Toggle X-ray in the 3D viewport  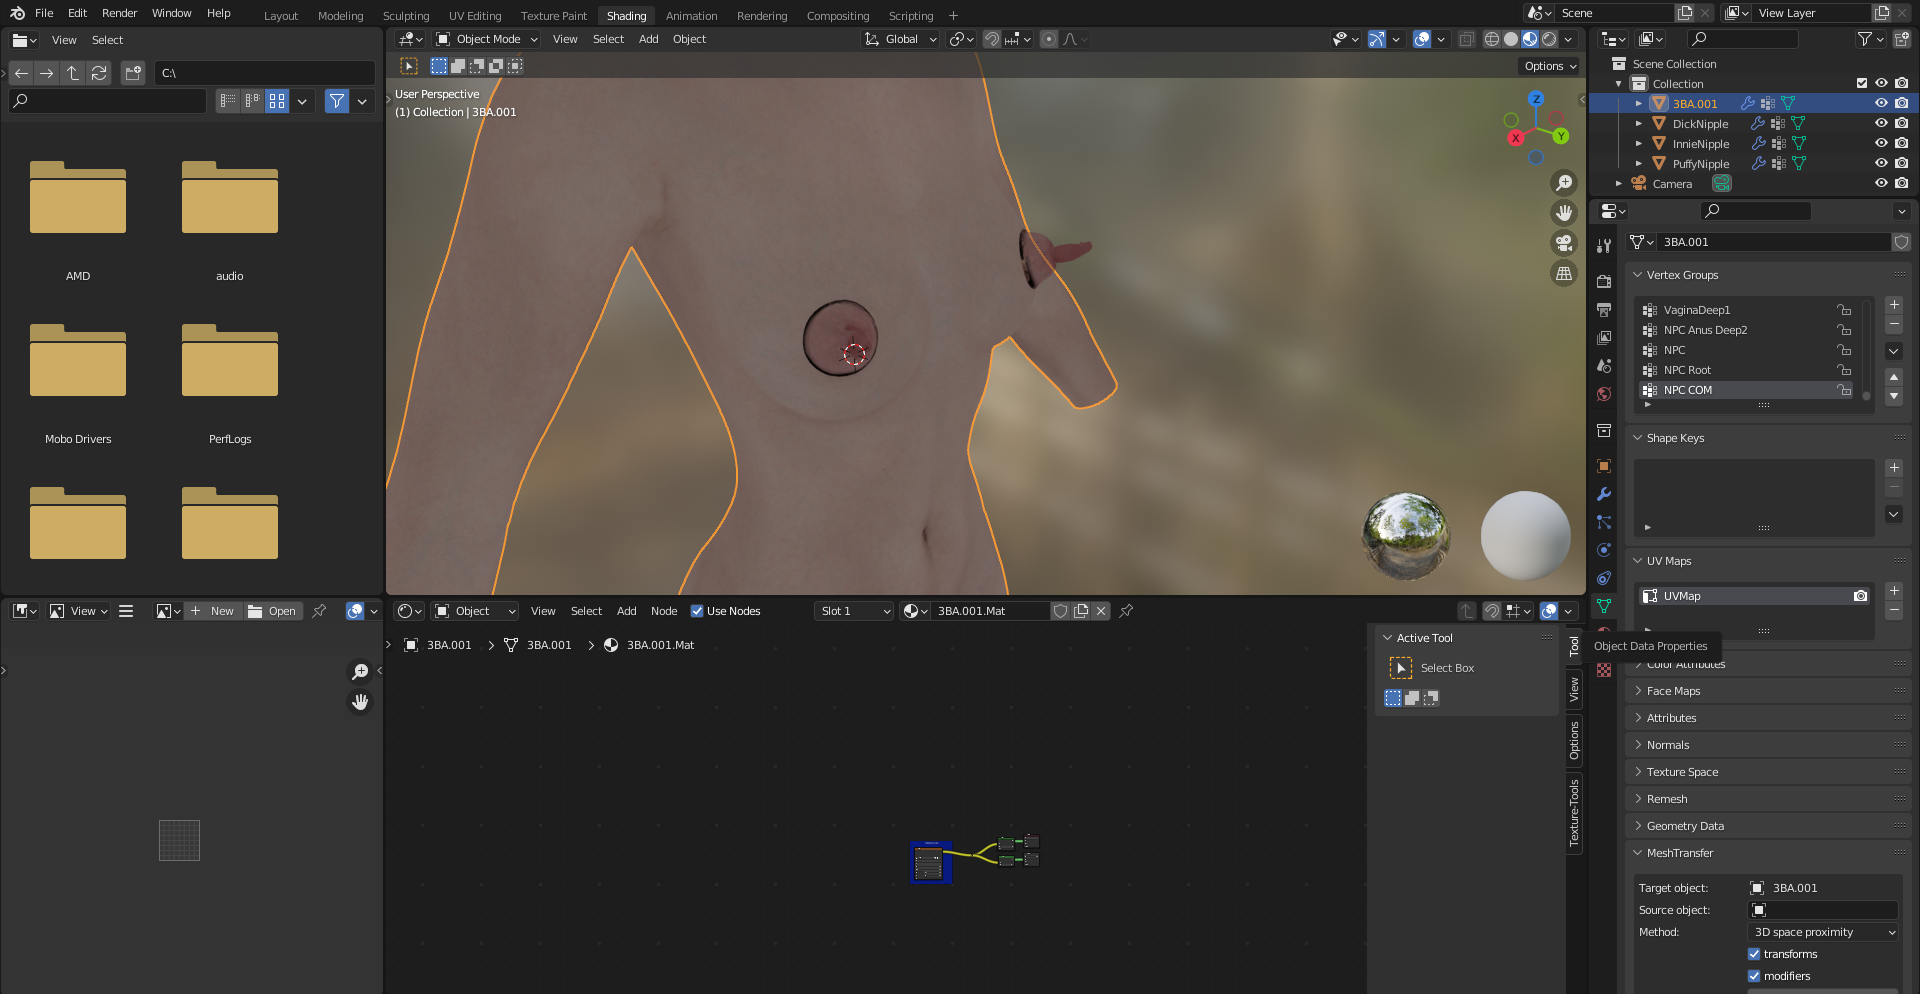pyautogui.click(x=1466, y=39)
